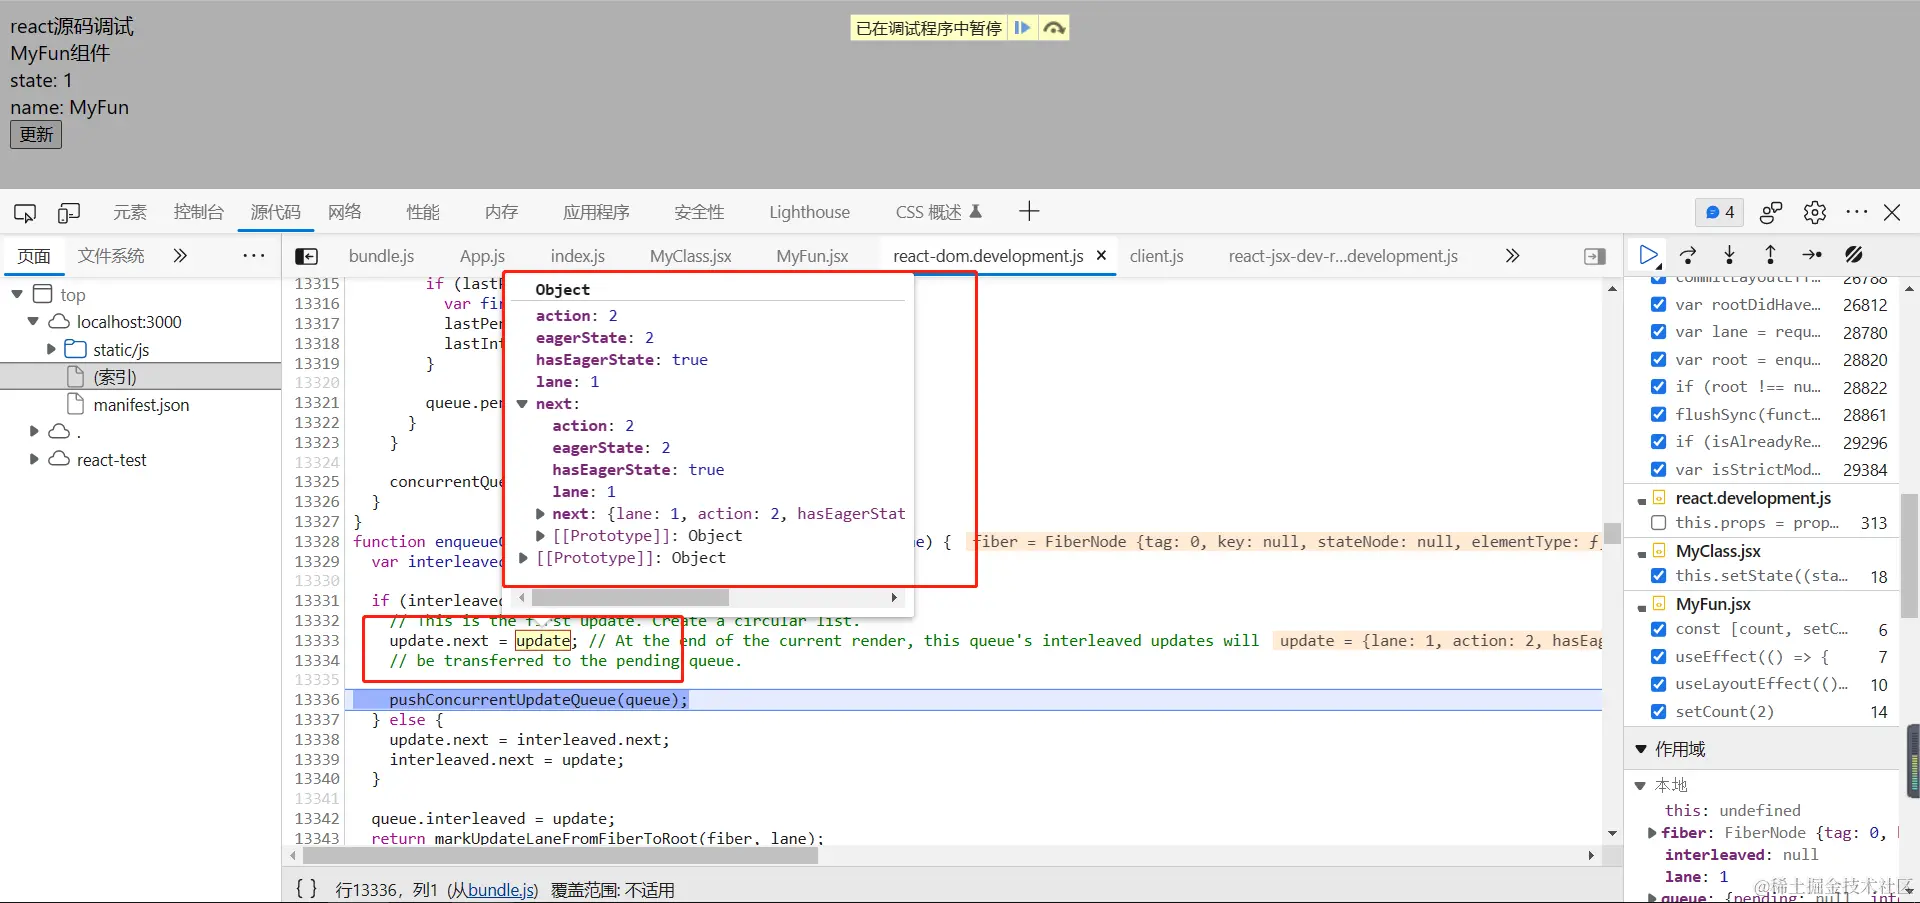The height and width of the screenshot is (903, 1920).
Task: Toggle the file navigator pane icon
Action: coord(307,256)
